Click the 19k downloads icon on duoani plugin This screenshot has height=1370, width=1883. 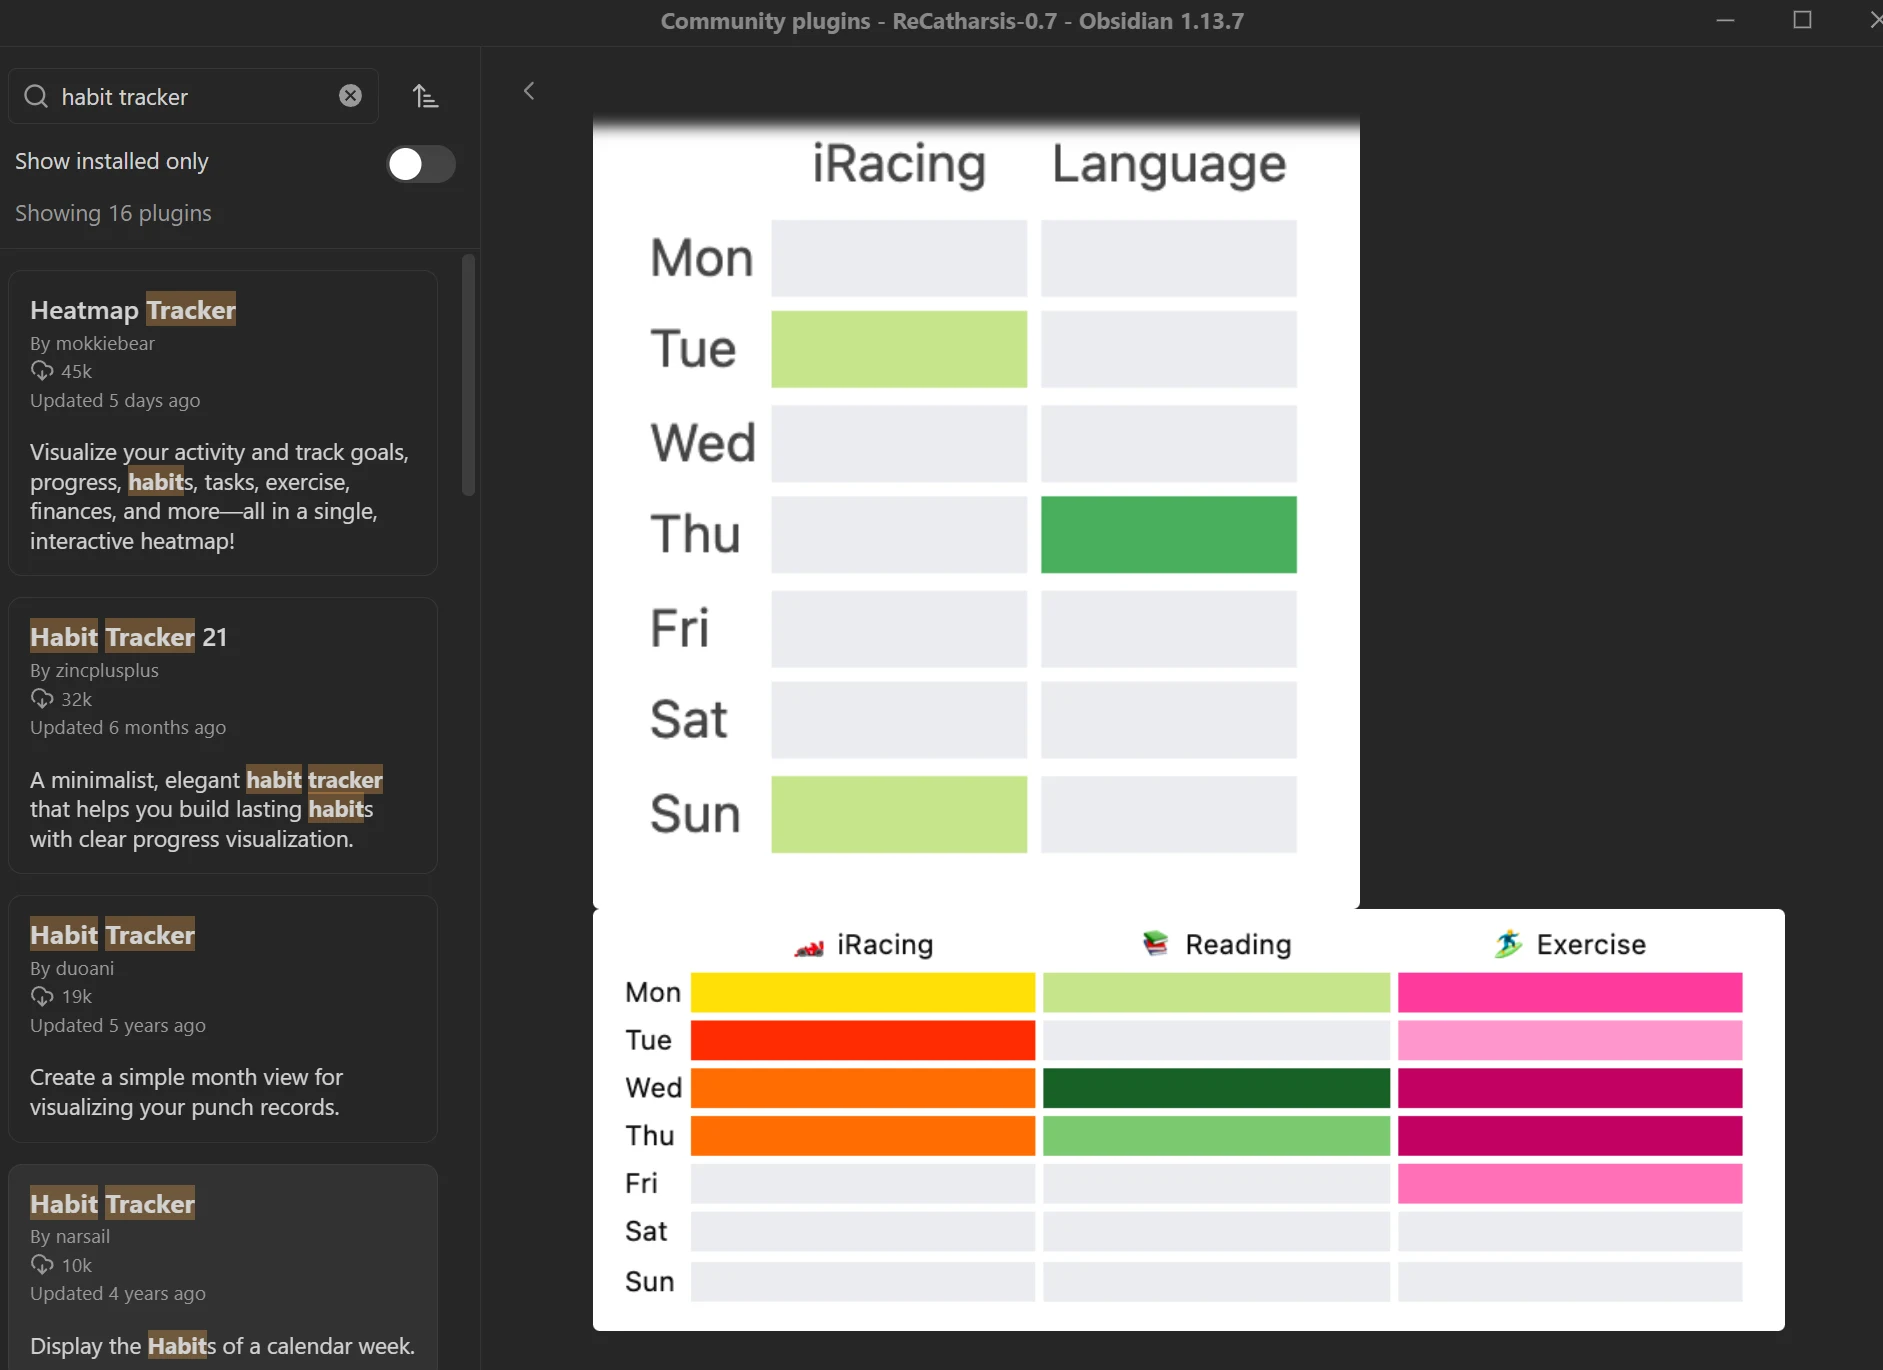[x=42, y=996]
